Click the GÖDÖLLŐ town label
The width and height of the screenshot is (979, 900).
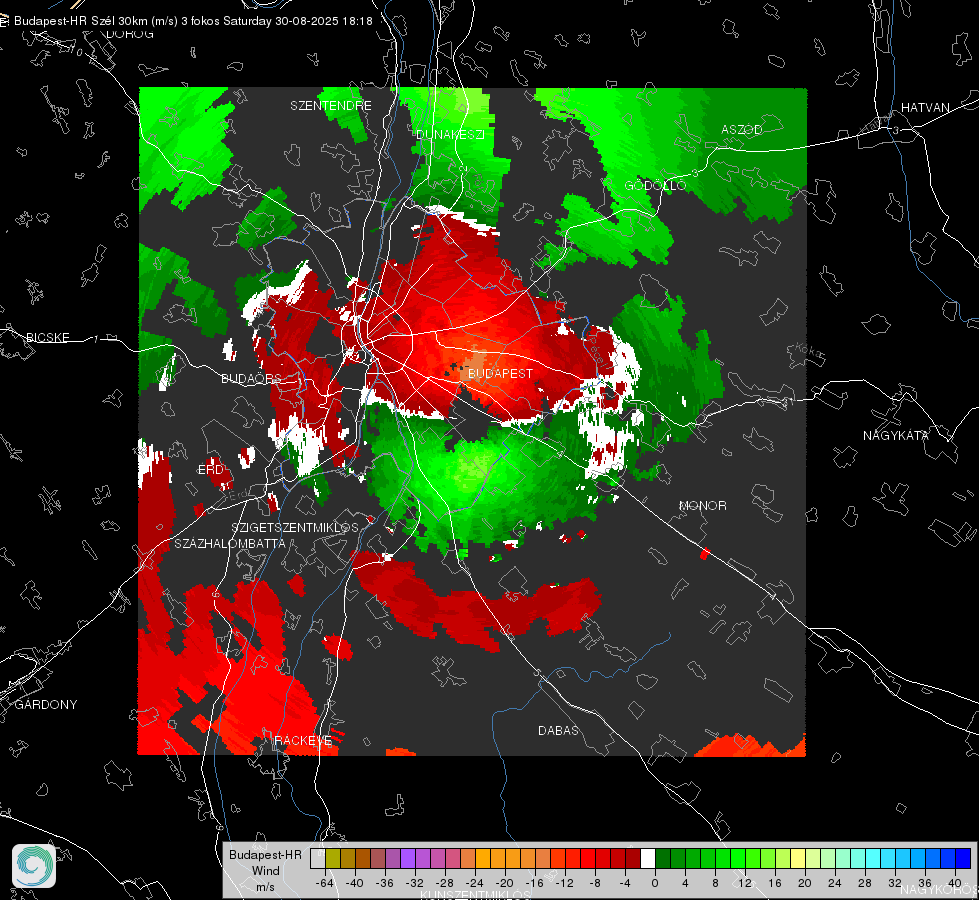coord(655,185)
